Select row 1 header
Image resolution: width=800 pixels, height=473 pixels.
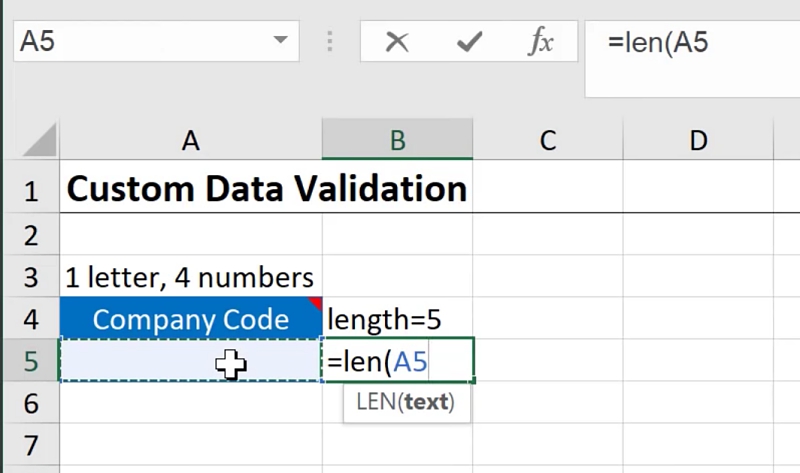tap(30, 190)
